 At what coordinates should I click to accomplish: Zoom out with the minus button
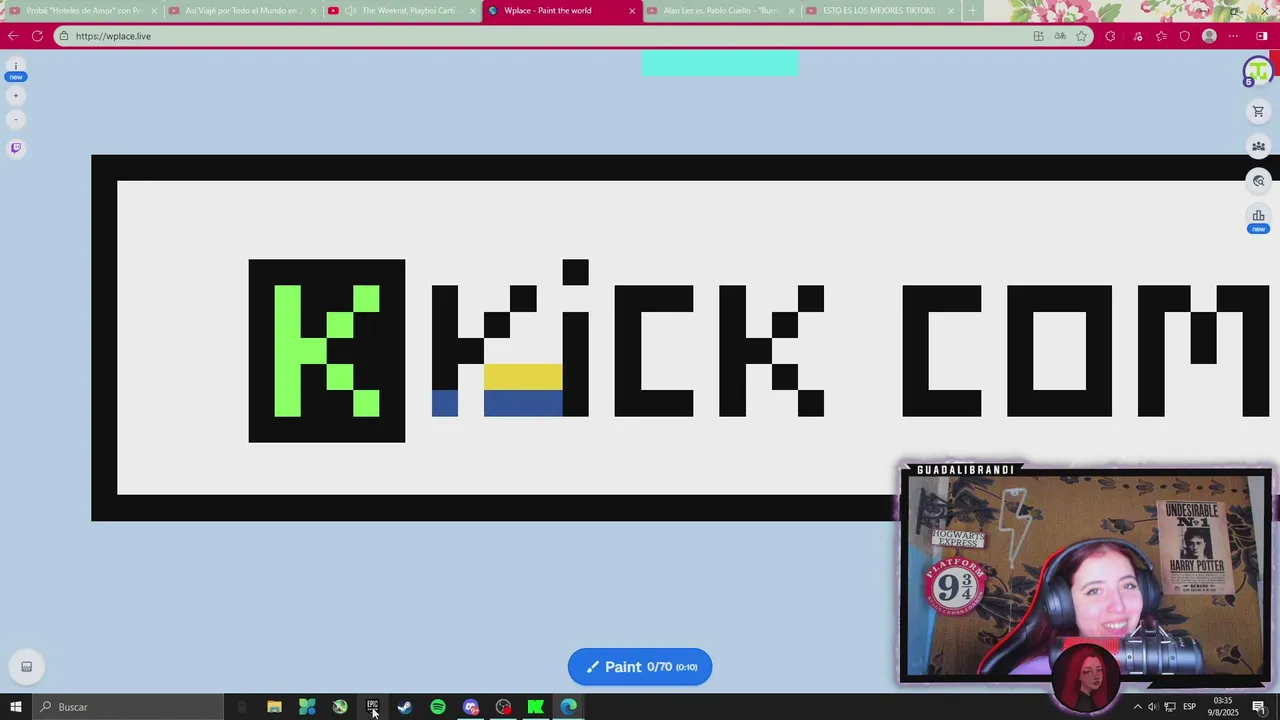click(16, 120)
